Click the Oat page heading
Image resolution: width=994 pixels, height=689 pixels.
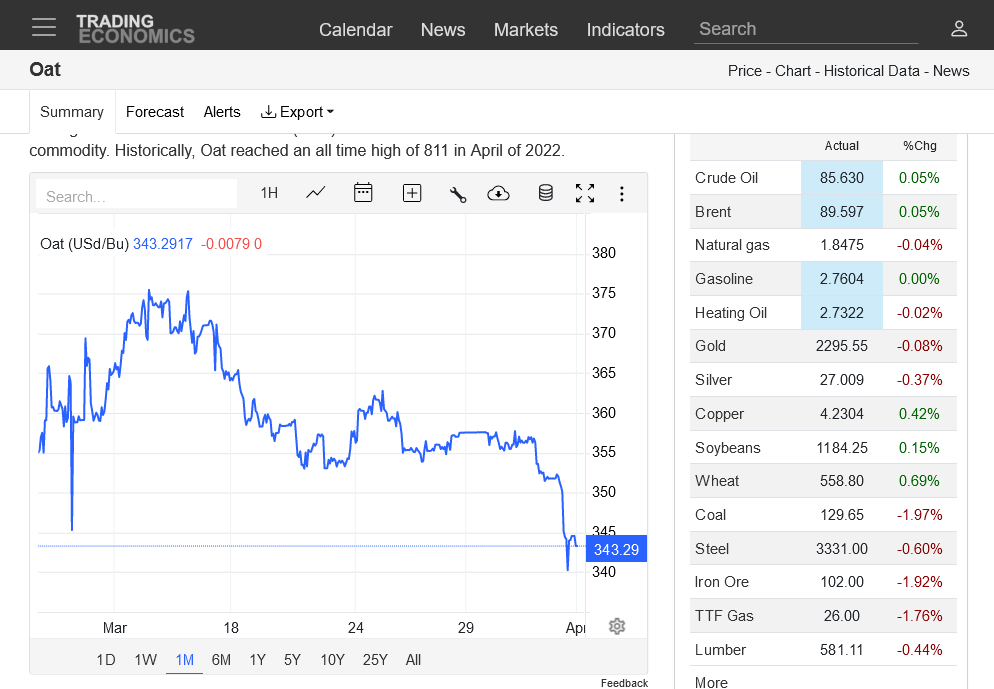(45, 70)
